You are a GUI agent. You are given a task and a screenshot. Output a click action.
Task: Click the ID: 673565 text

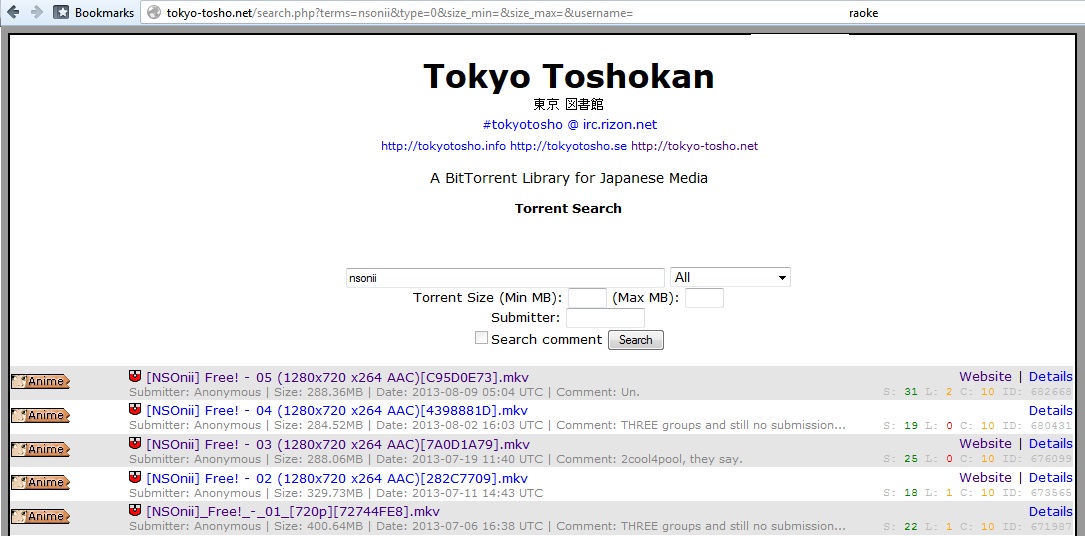click(x=1035, y=493)
